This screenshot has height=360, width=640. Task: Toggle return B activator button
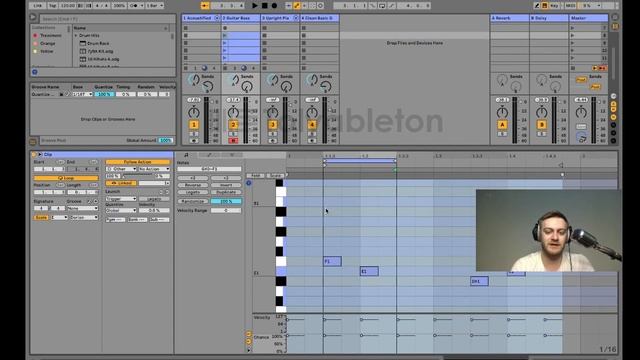pyautogui.click(x=542, y=125)
